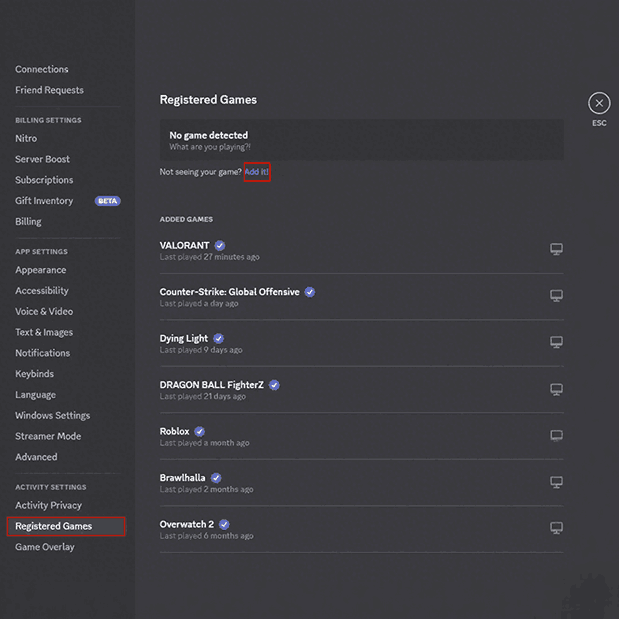The height and width of the screenshot is (619, 619).
Task: Toggle overlay monitor icon for VALORANT
Action: tap(556, 249)
